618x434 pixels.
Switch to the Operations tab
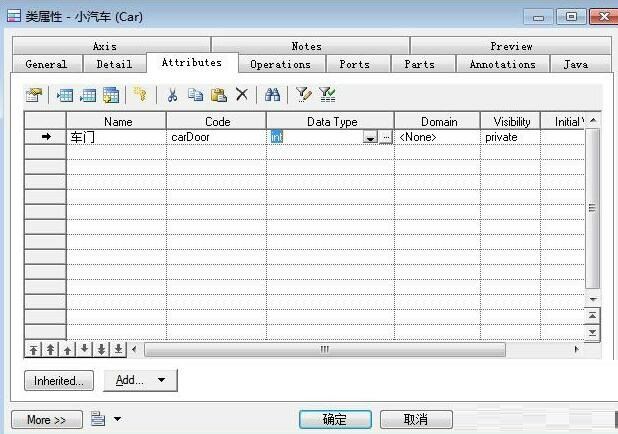point(281,64)
